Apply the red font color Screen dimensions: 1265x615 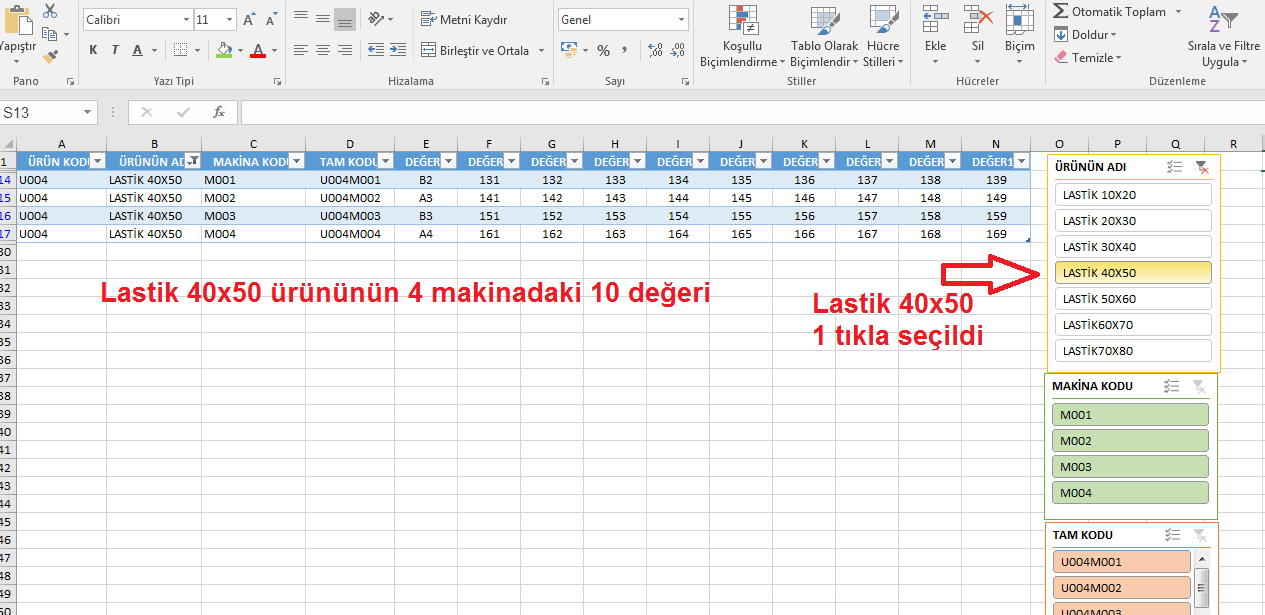(258, 50)
